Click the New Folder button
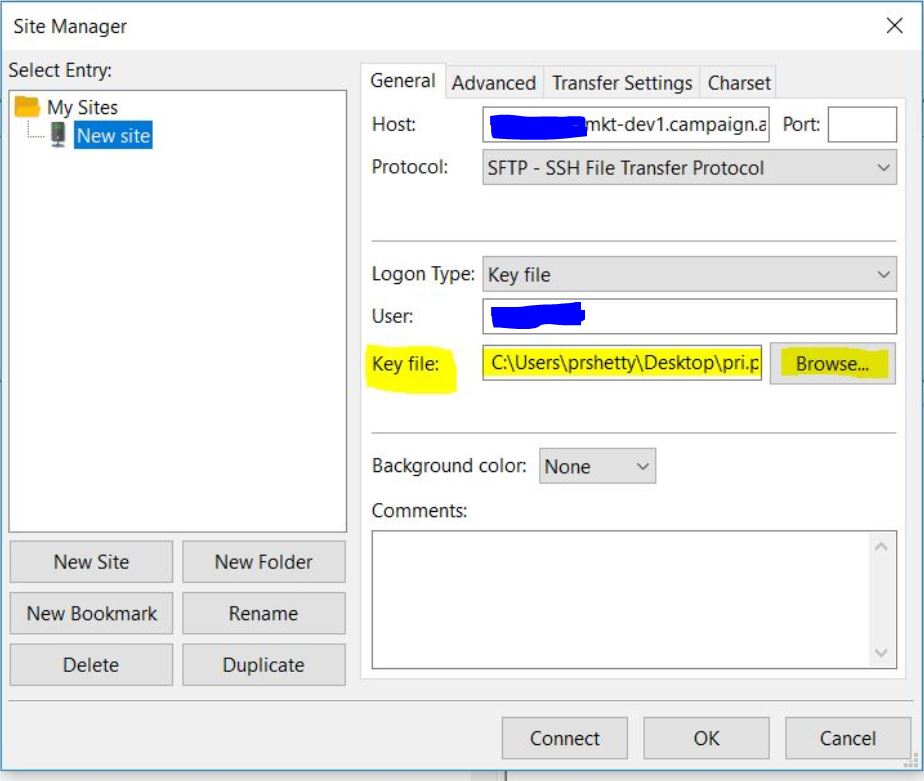 click(x=263, y=562)
